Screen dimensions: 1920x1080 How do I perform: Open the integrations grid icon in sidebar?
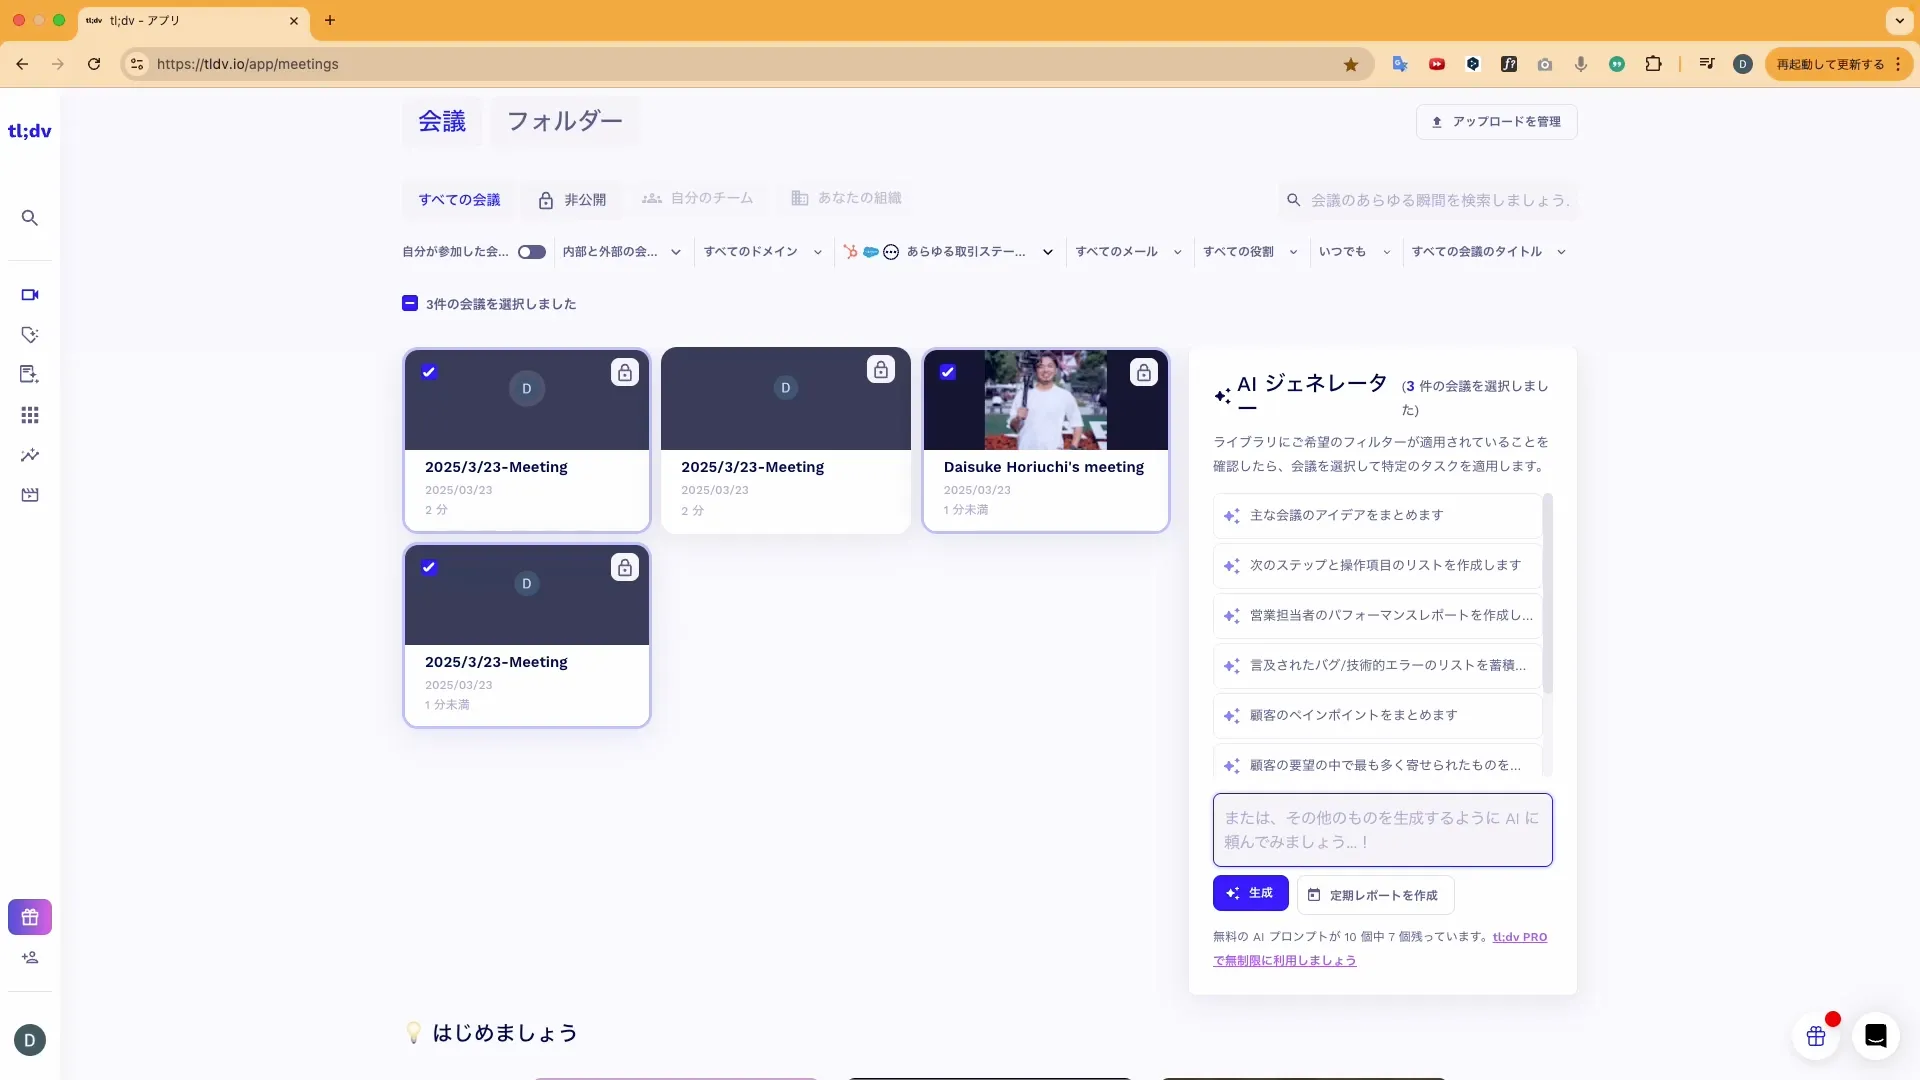[30, 415]
